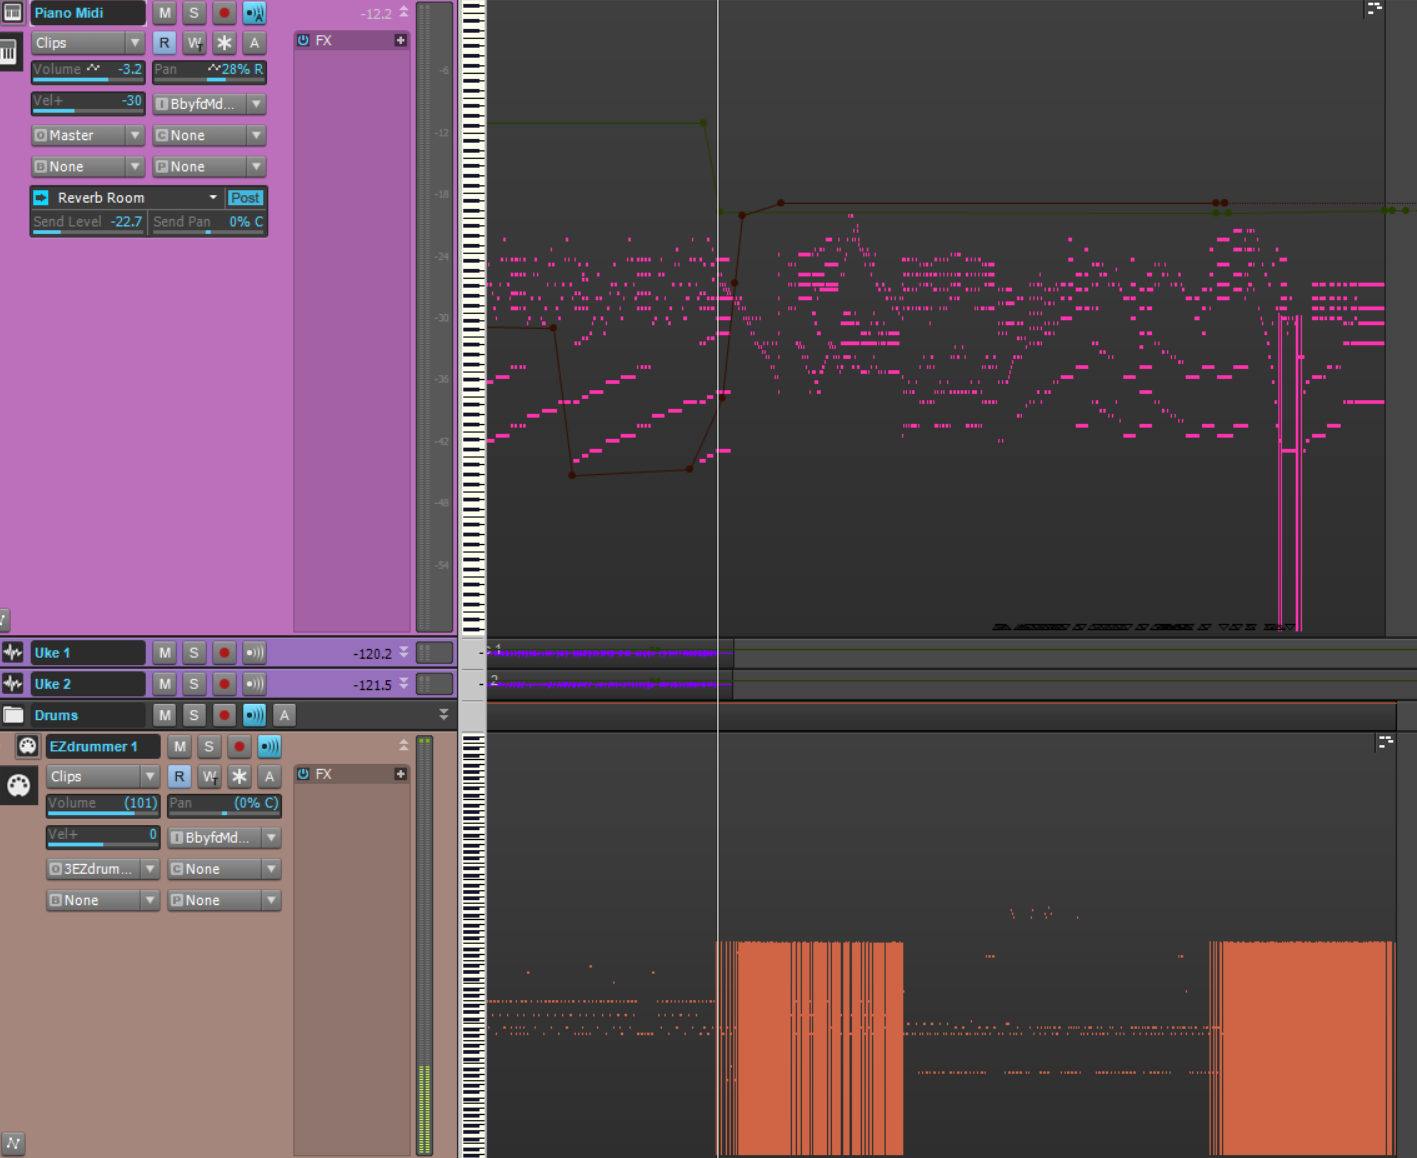Click the Drums folder icon
The height and width of the screenshot is (1158, 1417).
(13, 715)
